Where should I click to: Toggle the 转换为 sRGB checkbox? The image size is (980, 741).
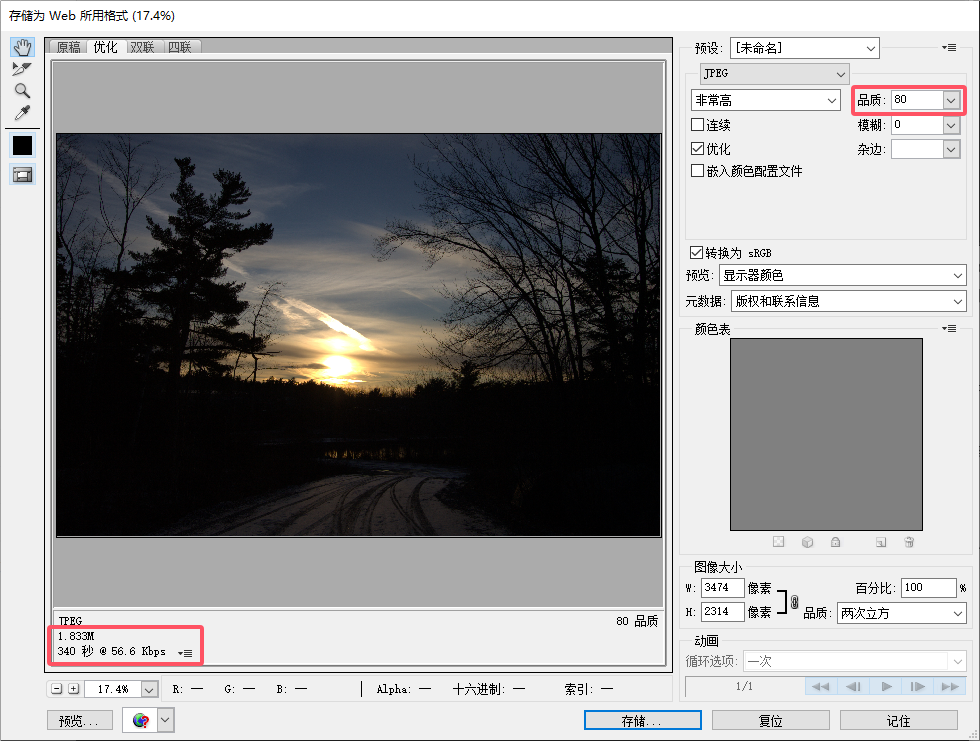tap(697, 253)
